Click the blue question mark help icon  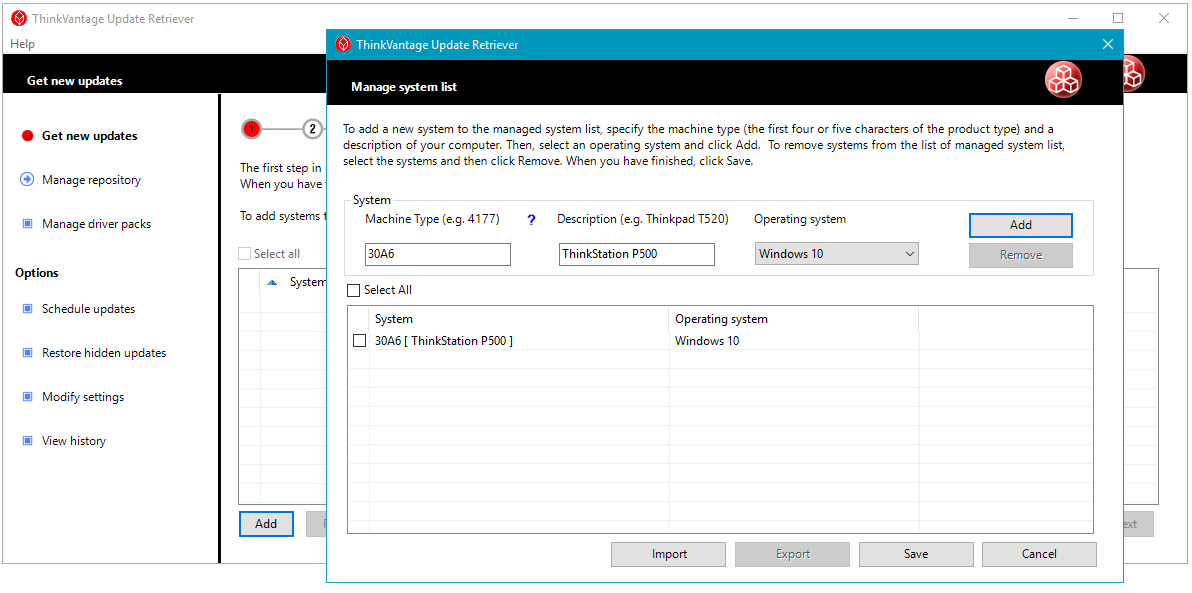(x=531, y=220)
